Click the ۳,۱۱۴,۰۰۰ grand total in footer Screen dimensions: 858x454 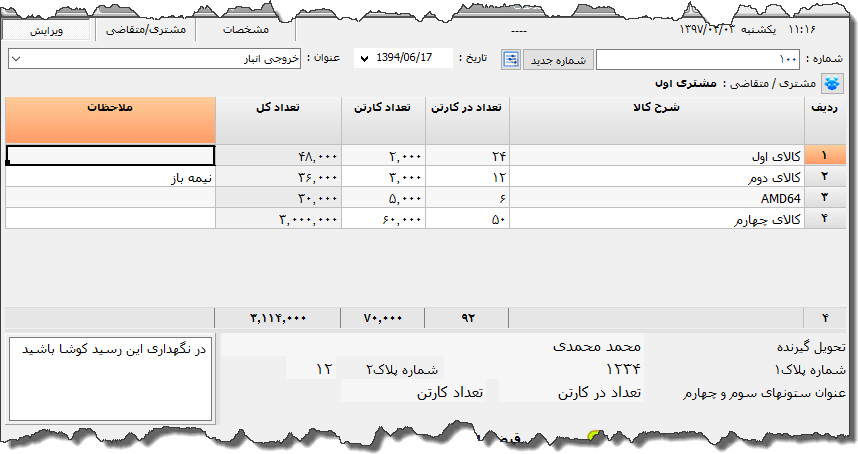coord(277,318)
